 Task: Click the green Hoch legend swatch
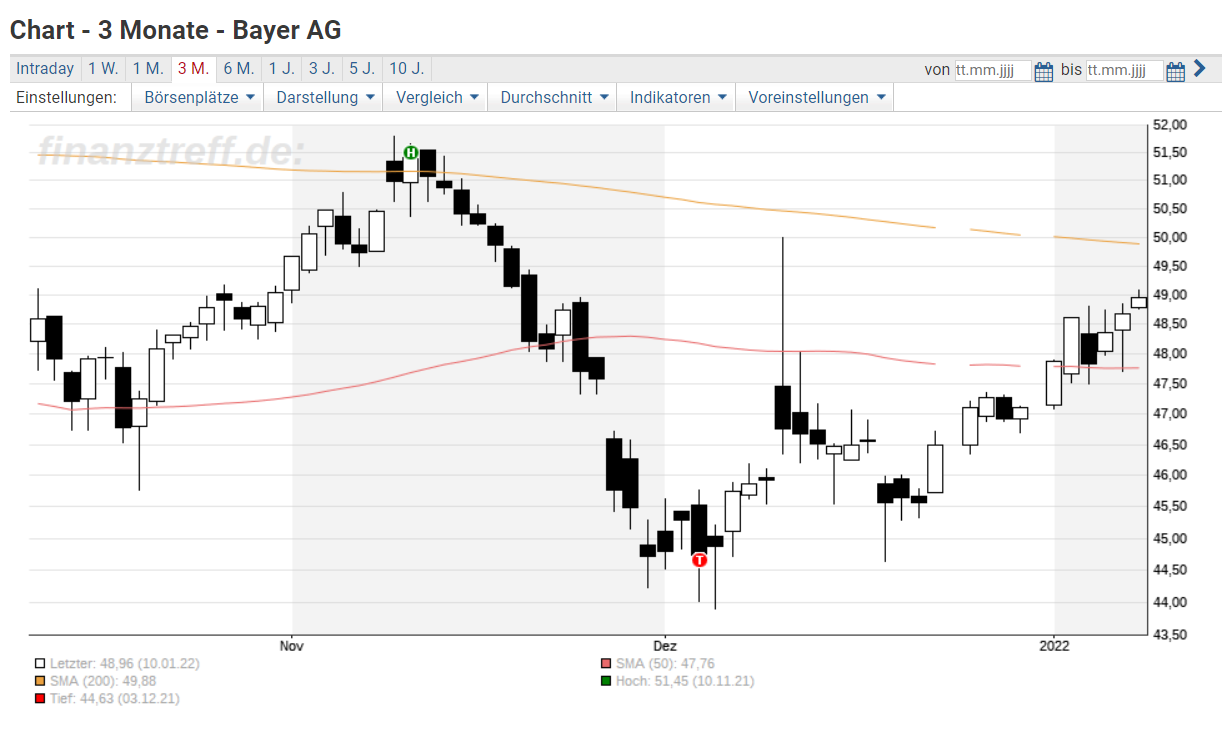tap(606, 681)
